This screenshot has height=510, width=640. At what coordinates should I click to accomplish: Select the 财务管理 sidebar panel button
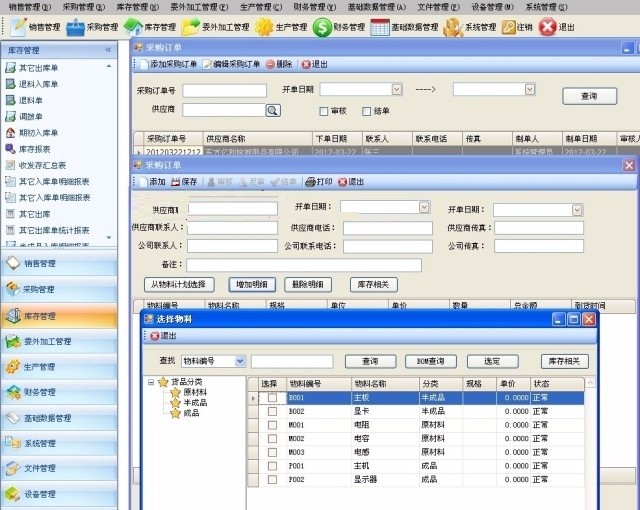tap(59, 392)
